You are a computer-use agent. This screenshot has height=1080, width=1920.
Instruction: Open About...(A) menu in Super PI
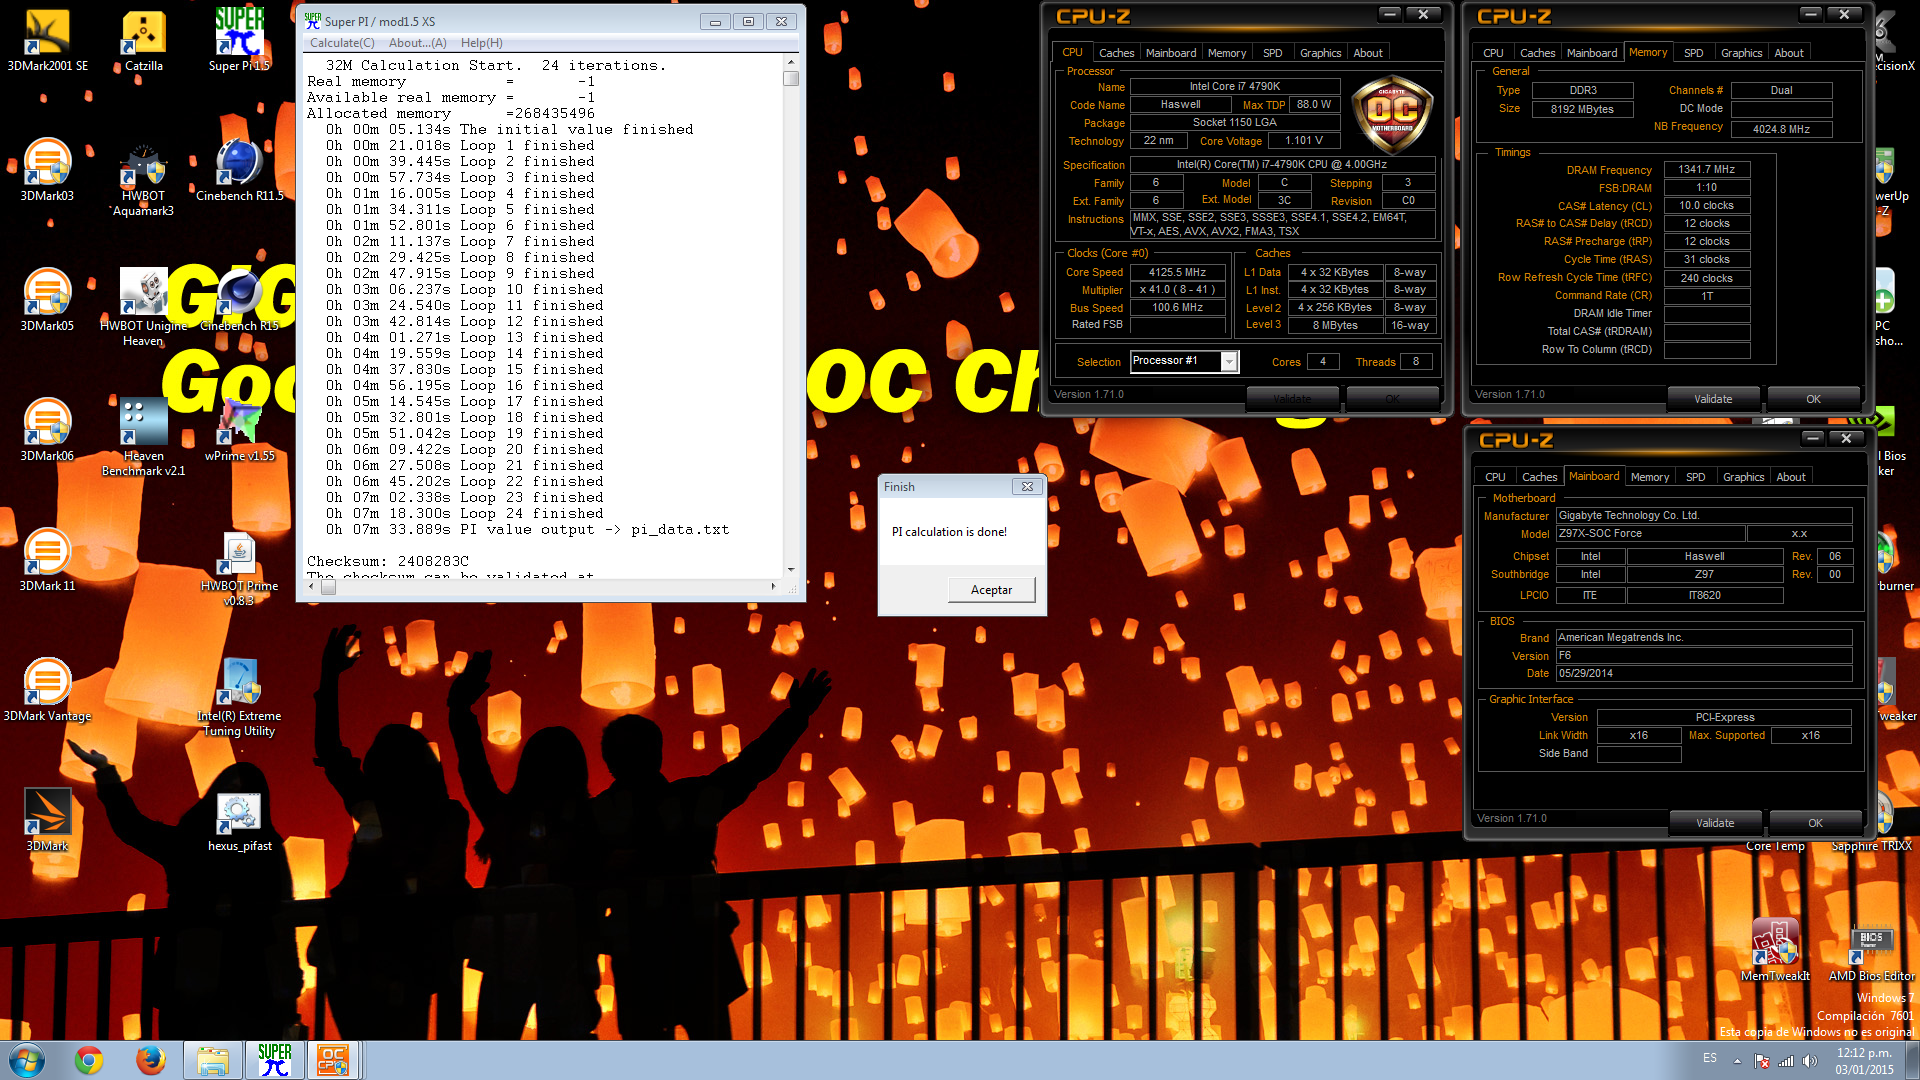pyautogui.click(x=417, y=43)
